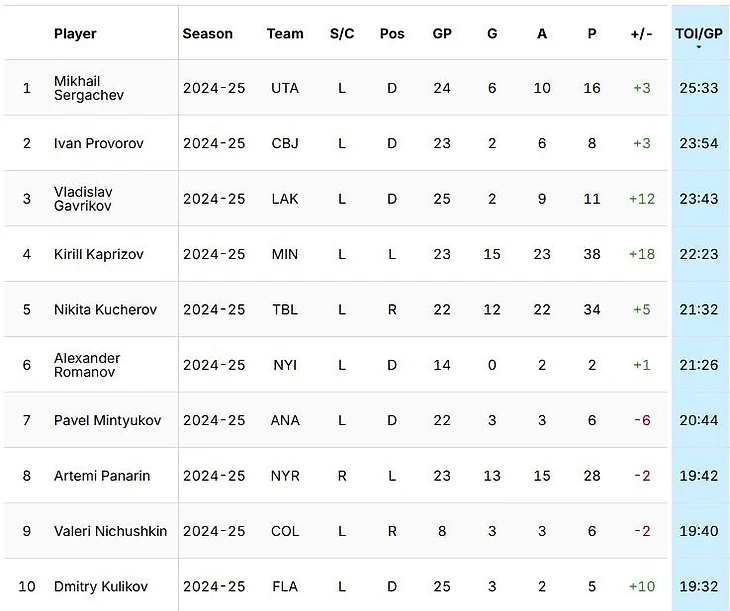
Task: Click the Pos column header
Action: click(392, 33)
